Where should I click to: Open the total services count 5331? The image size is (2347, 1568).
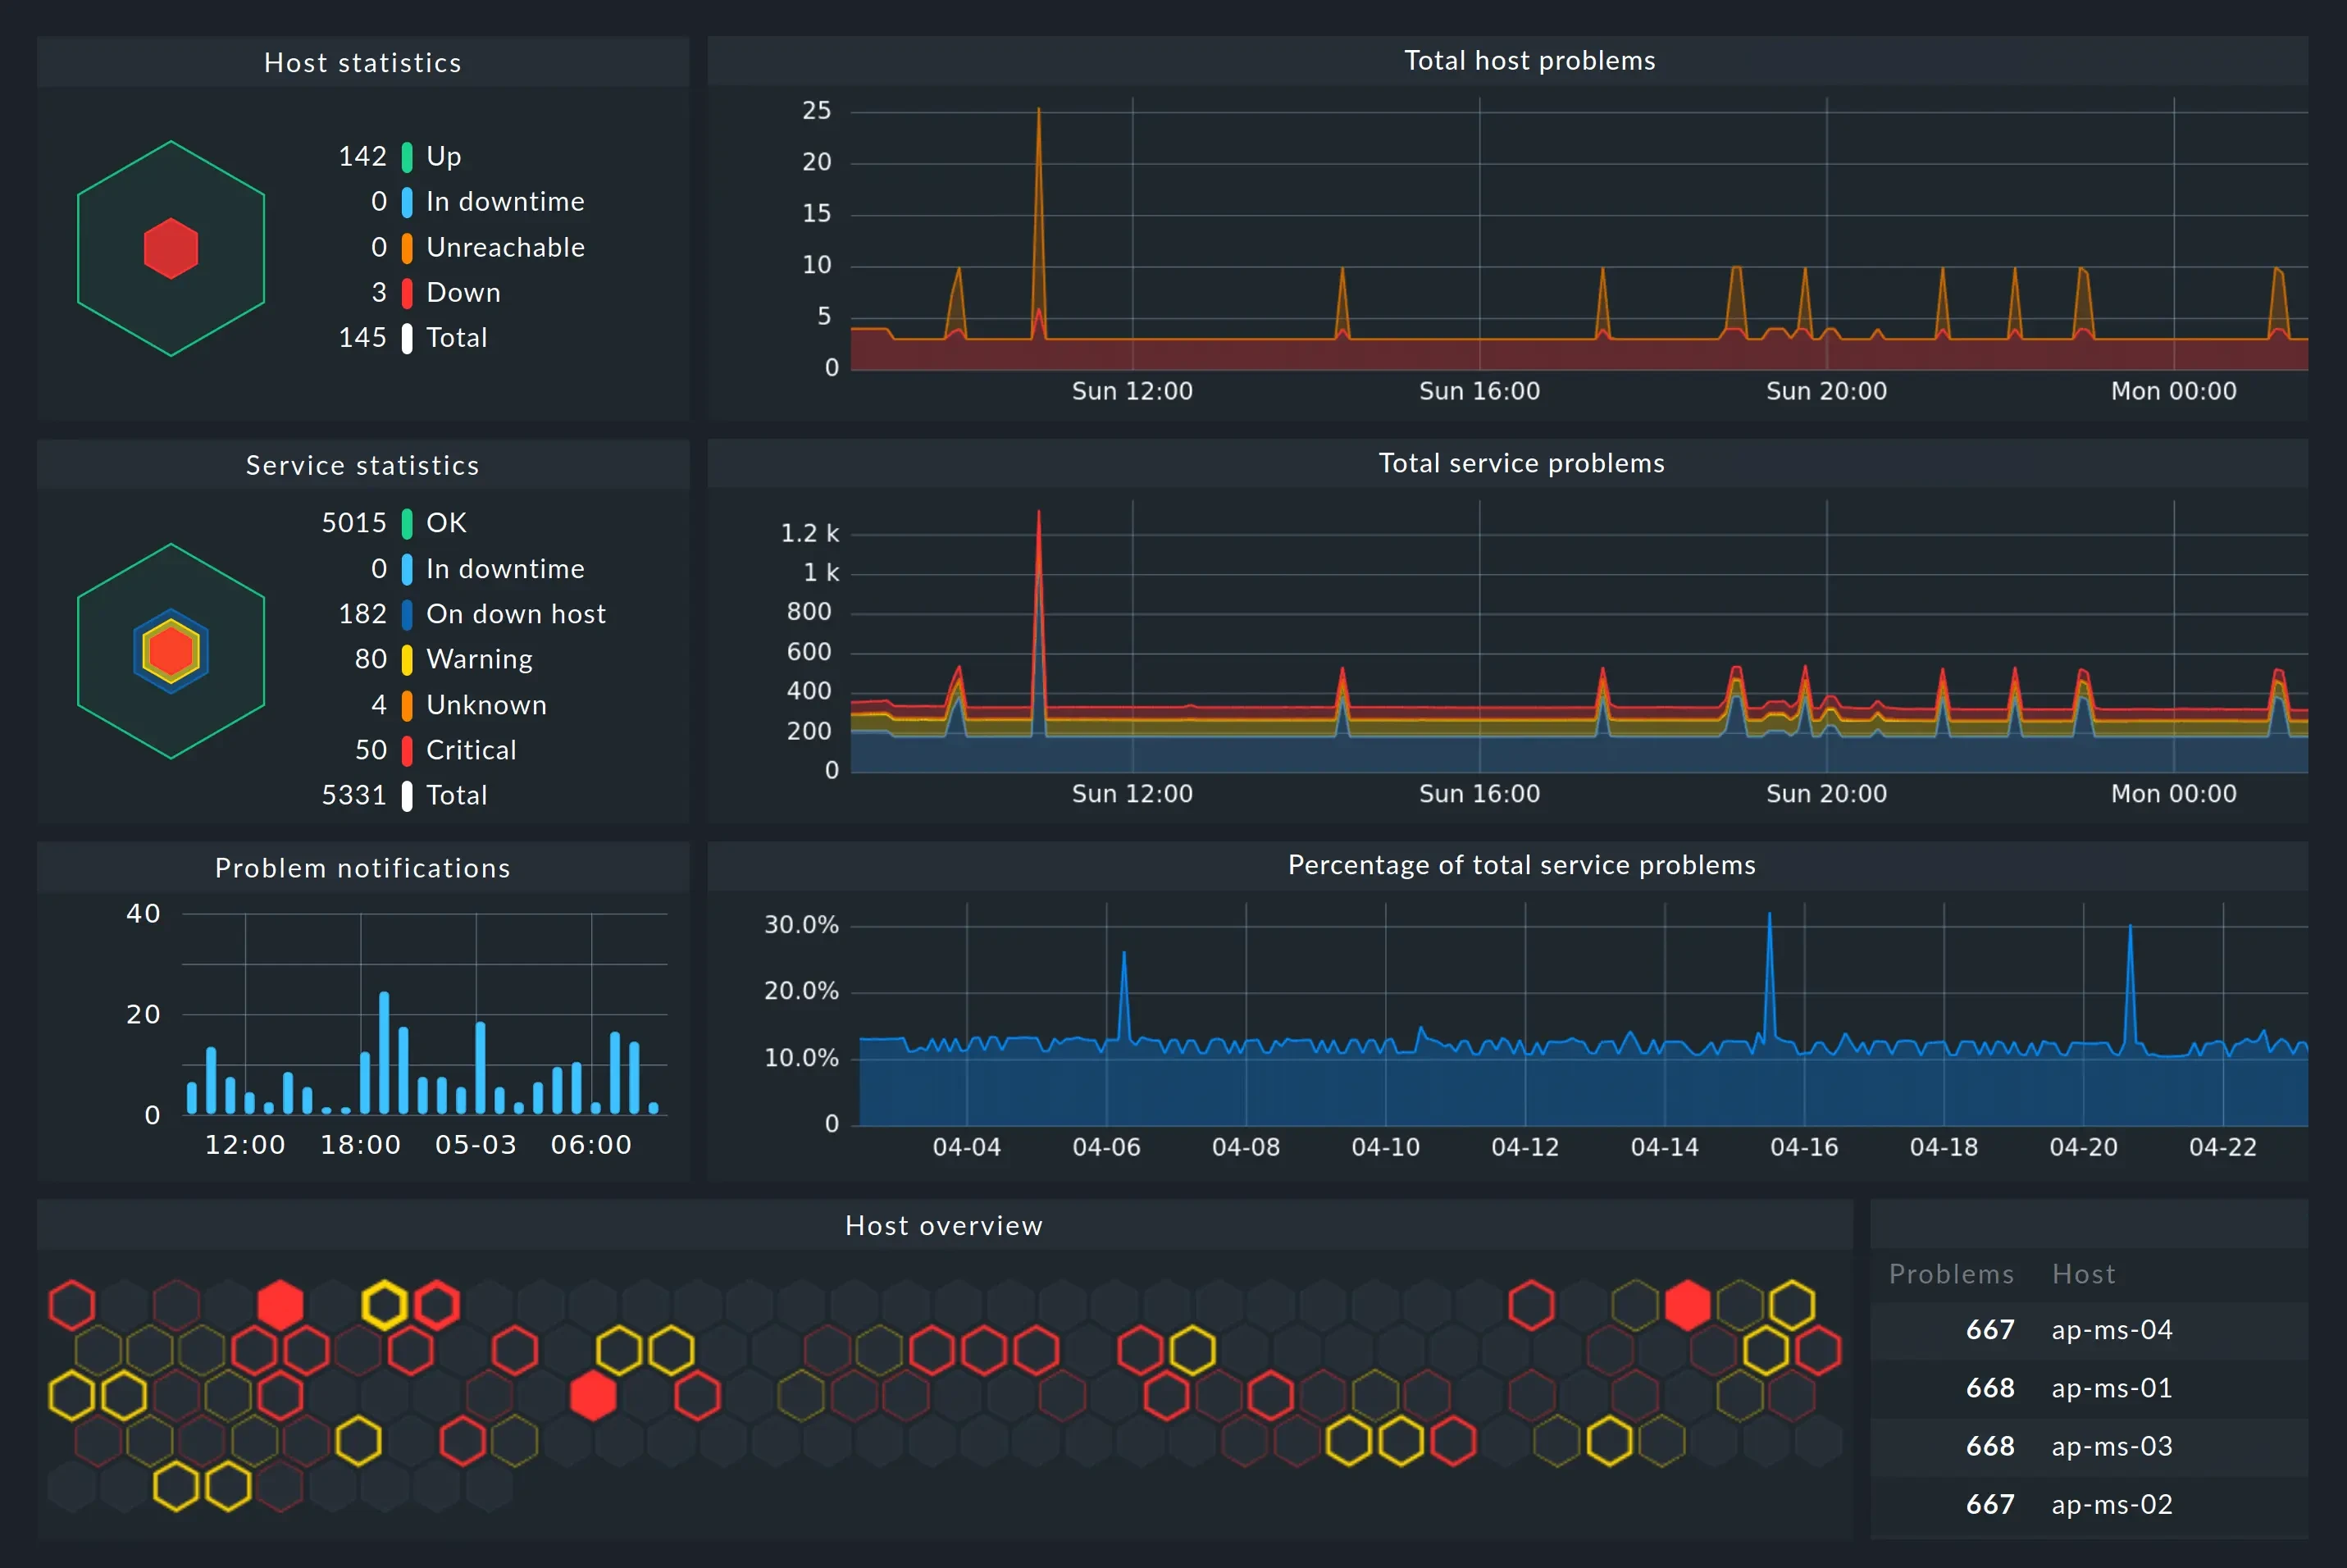click(354, 795)
